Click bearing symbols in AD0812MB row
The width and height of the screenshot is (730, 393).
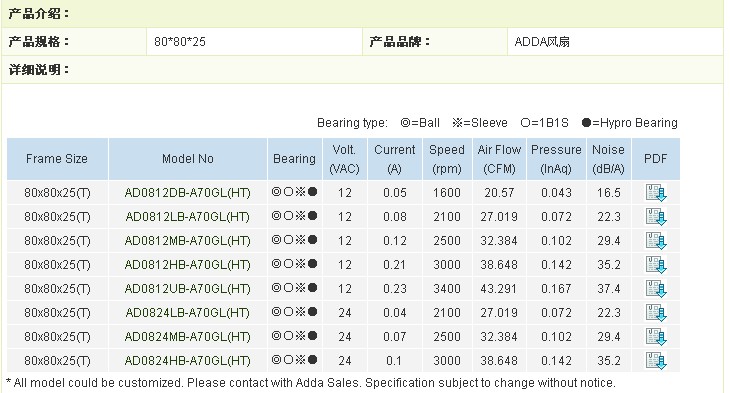pyautogui.click(x=294, y=239)
